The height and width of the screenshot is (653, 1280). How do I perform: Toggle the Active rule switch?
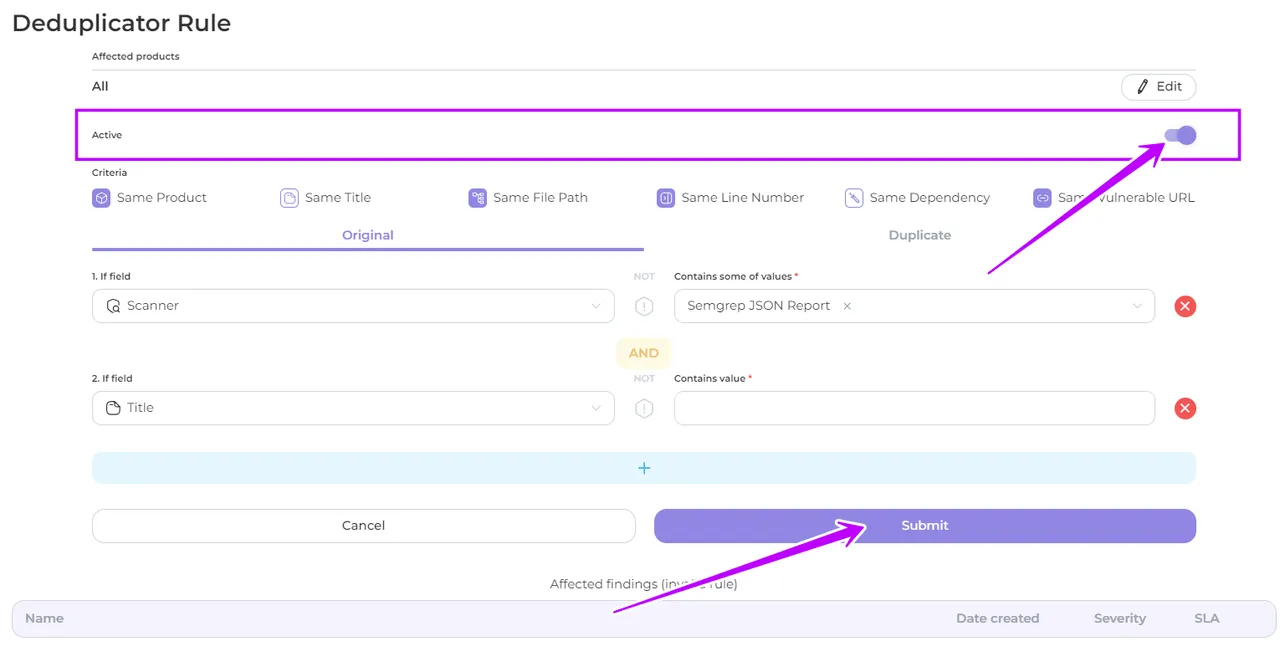click(1180, 136)
